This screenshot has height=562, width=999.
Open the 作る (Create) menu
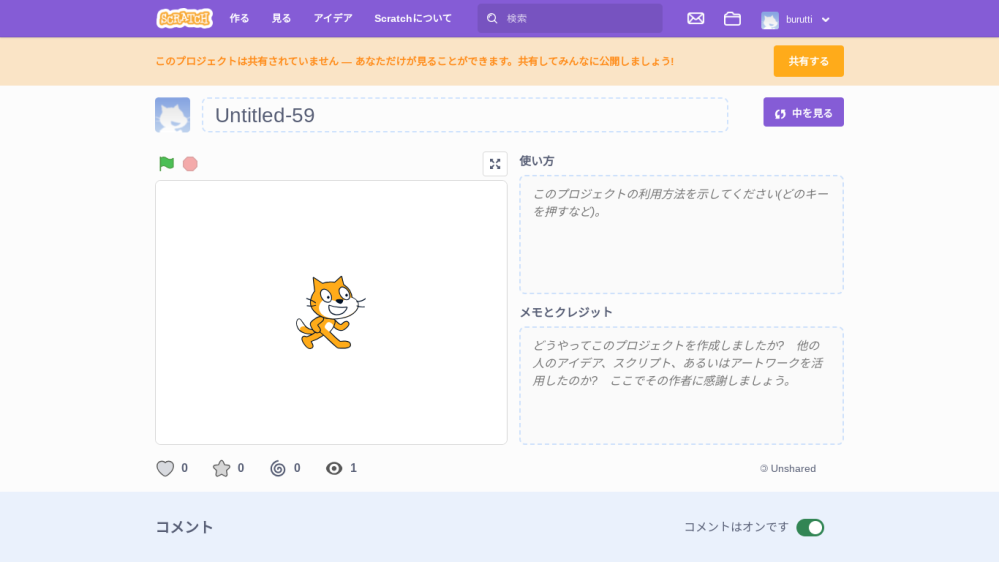click(239, 18)
